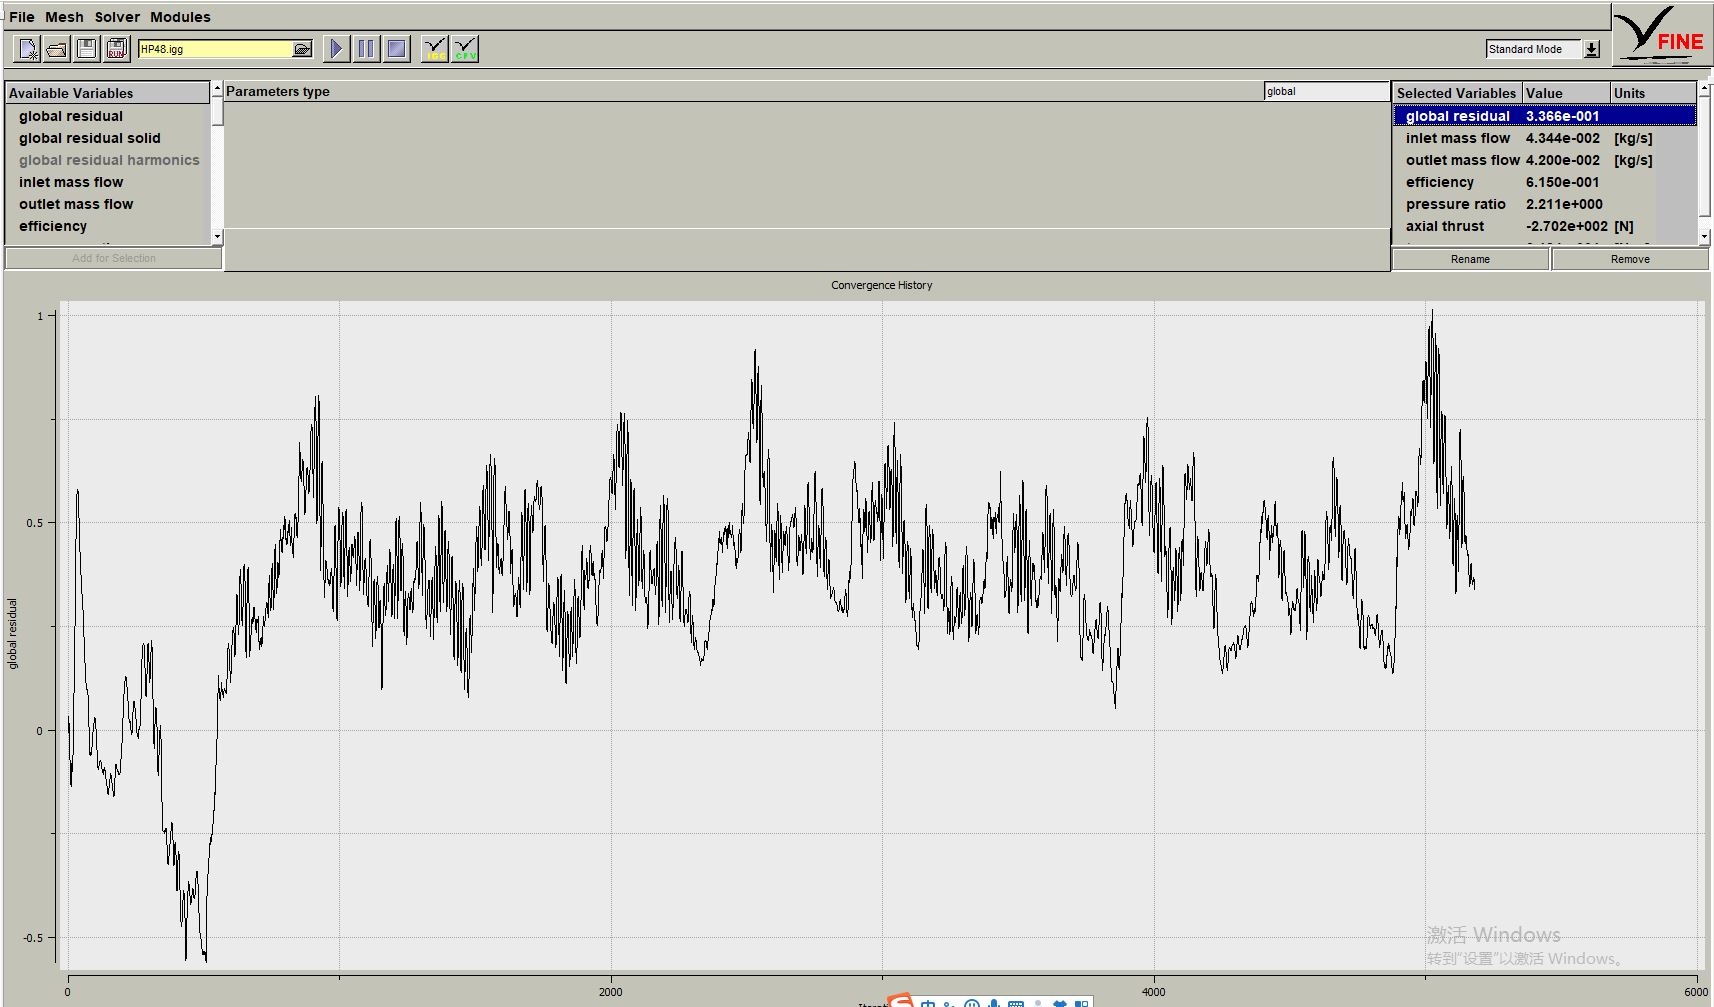Open the File menu
This screenshot has height=1007, width=1714.
click(x=21, y=17)
